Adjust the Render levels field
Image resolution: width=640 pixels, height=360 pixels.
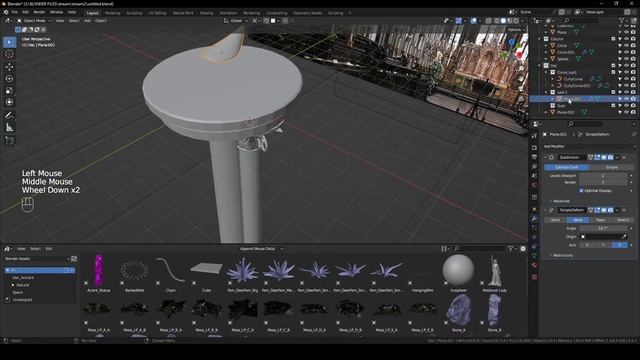(603, 182)
